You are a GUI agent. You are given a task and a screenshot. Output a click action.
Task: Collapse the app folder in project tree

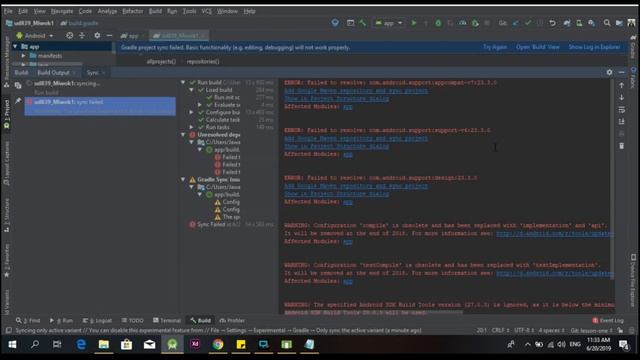click(x=16, y=47)
